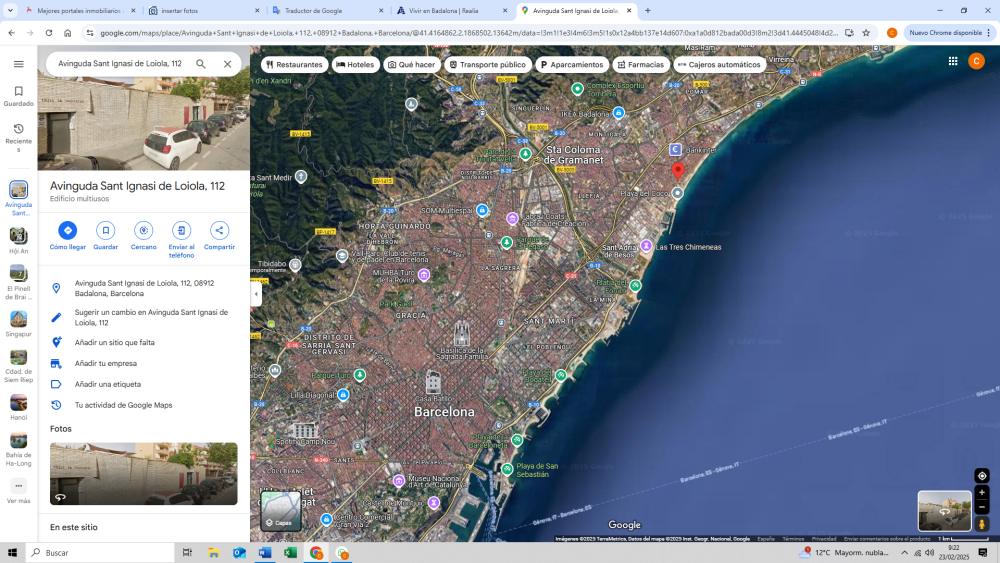The height and width of the screenshot is (563, 1000).
Task: Open Bahía de Ha-Long recent place
Action: 18,450
